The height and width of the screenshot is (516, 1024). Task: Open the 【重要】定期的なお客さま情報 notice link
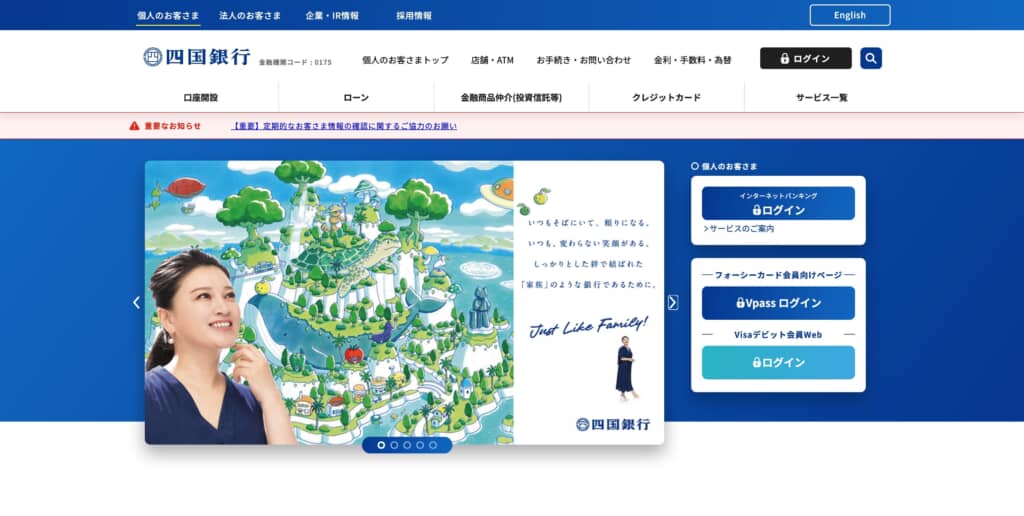344,126
